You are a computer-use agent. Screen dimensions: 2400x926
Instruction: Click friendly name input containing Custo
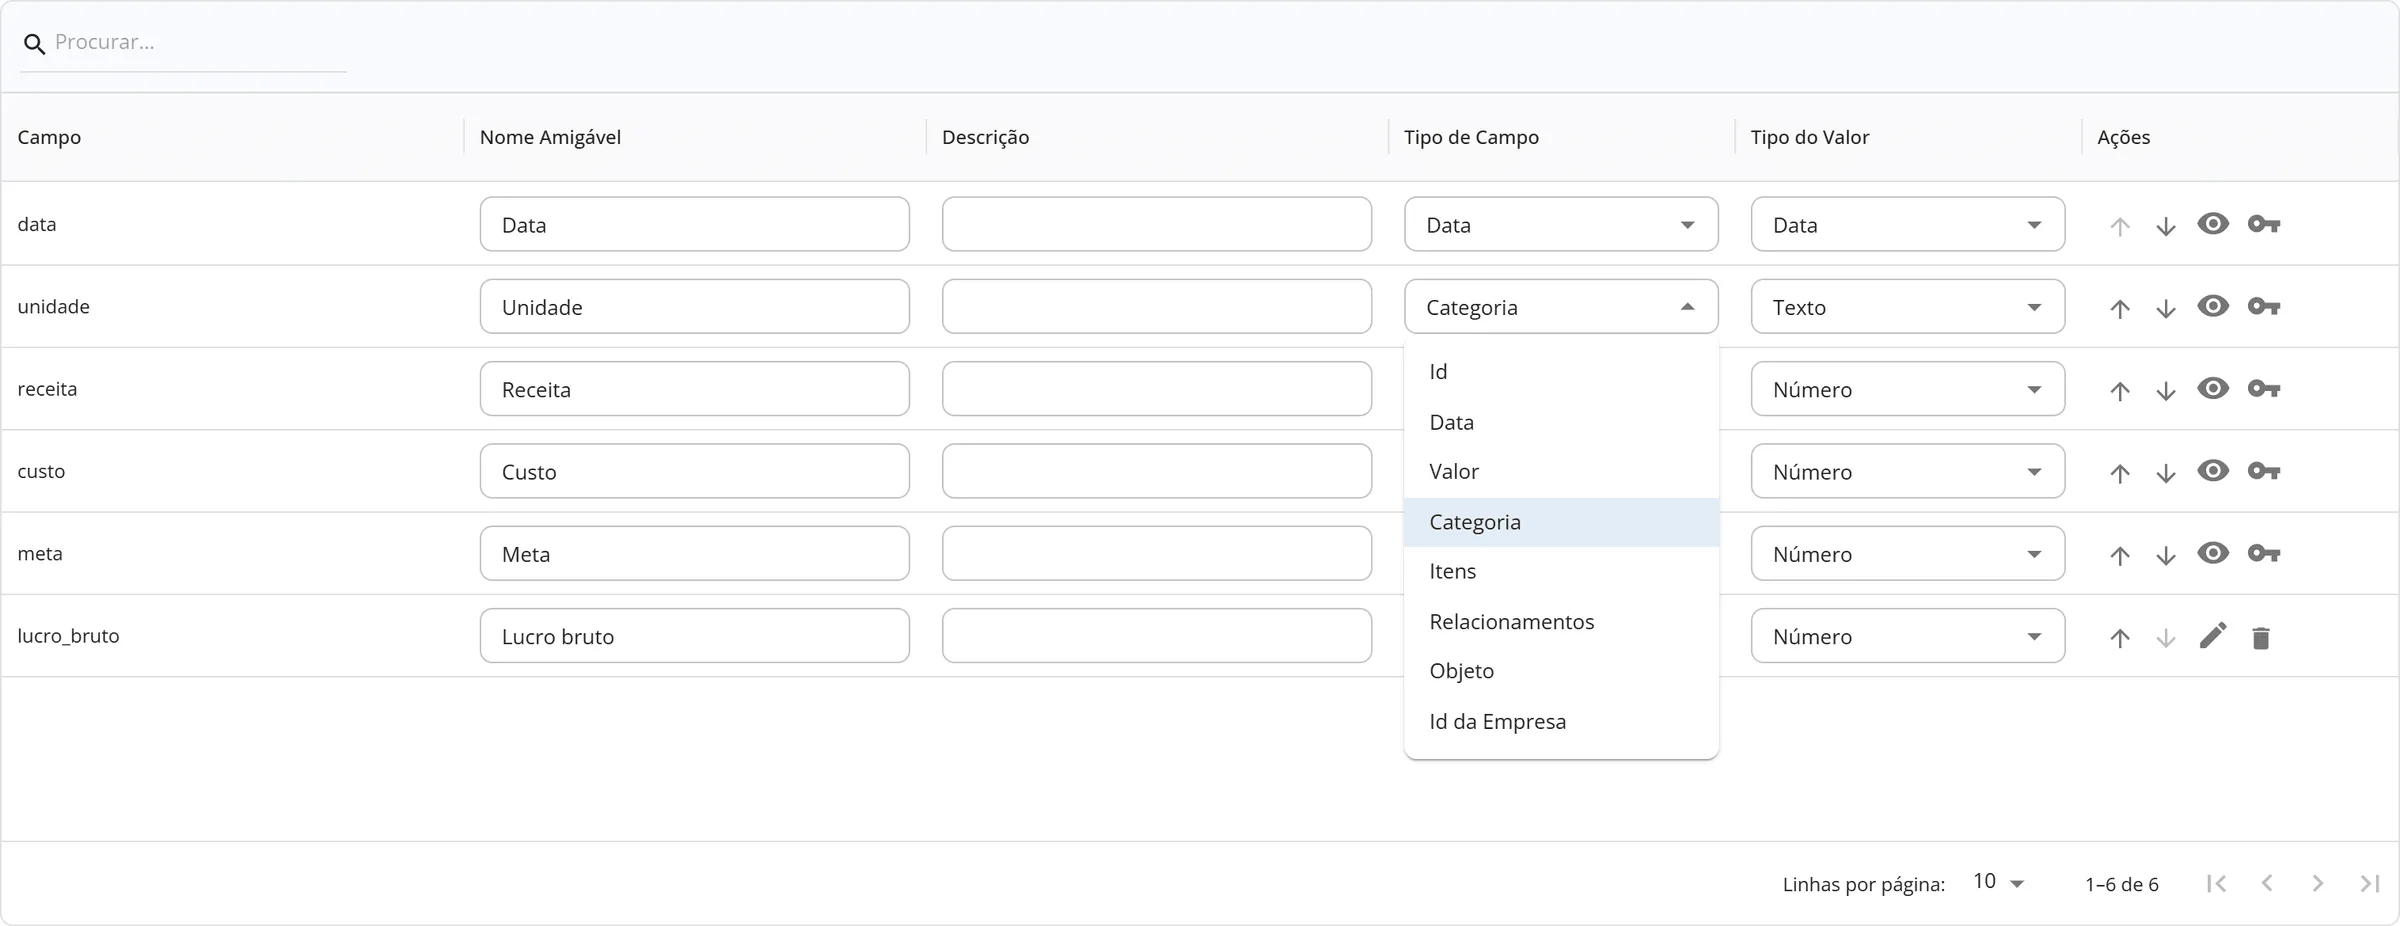[694, 471]
